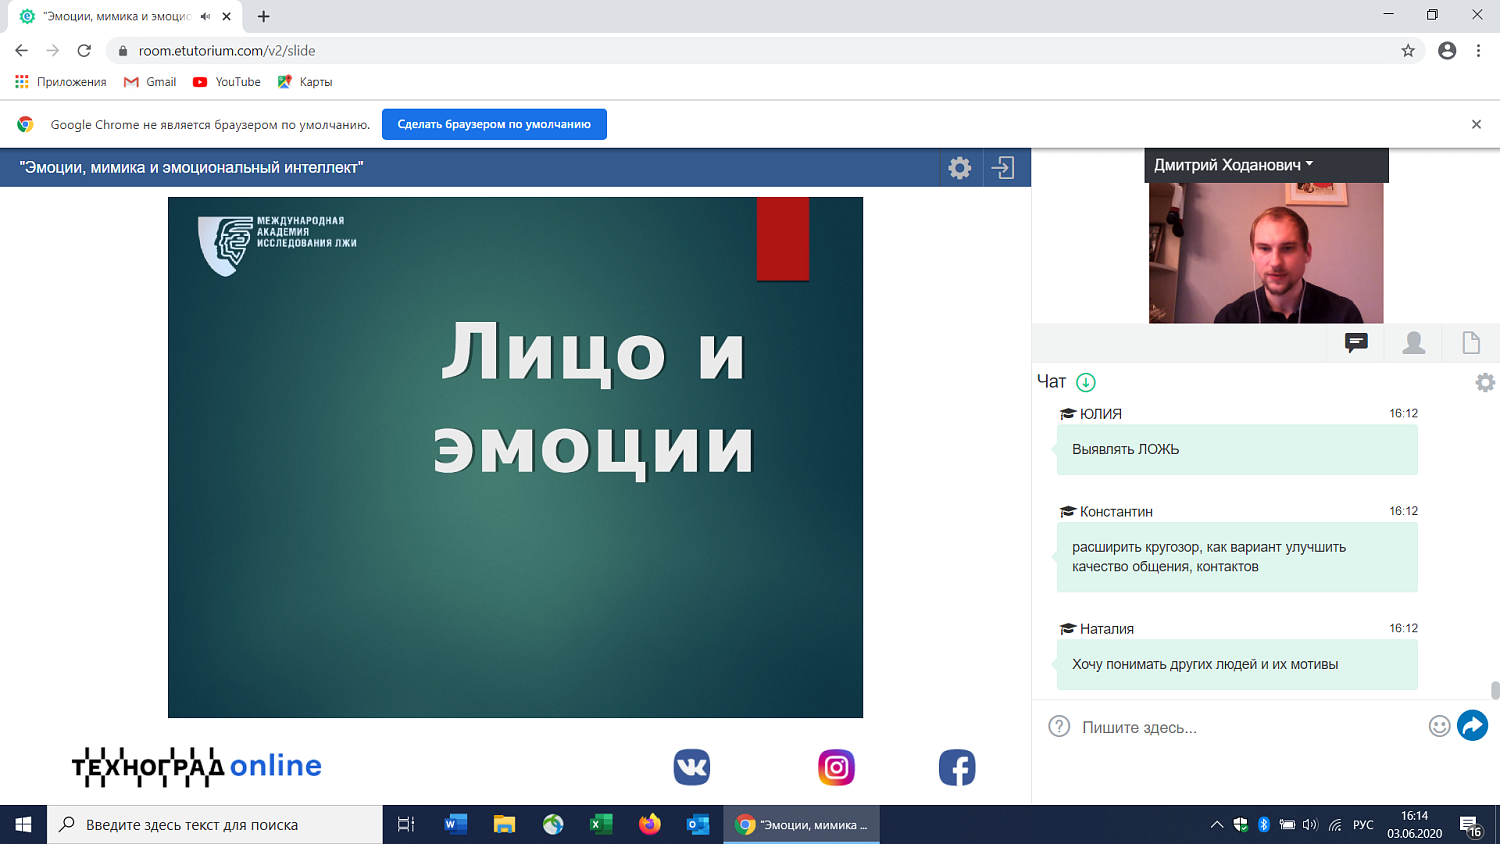Click the Техноград online logo
Screen dimensions: 1500x844
pos(197,766)
